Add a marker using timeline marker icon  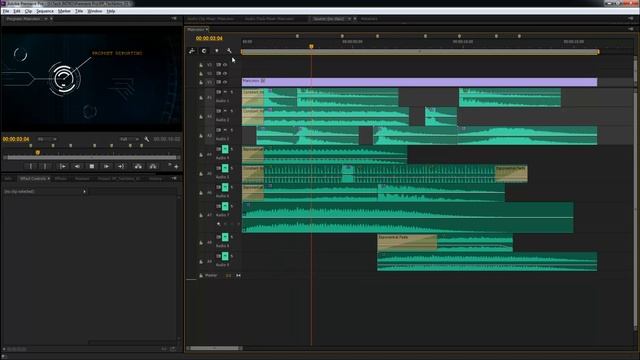(217, 51)
